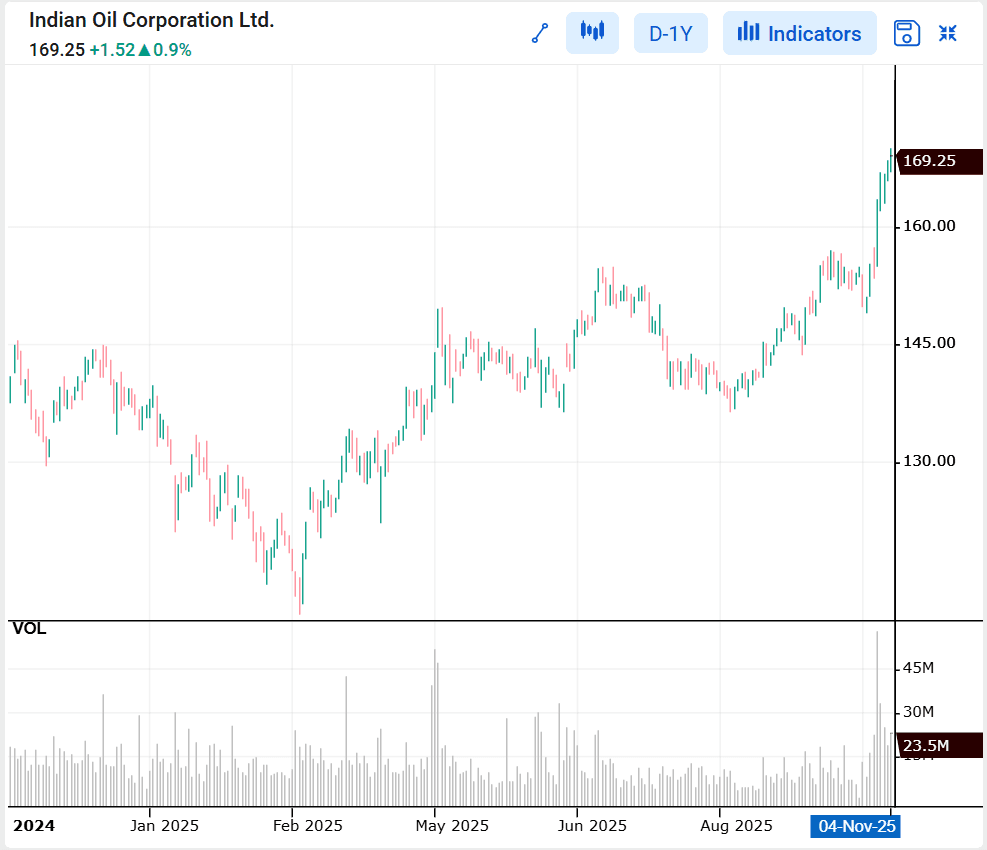Image resolution: width=987 pixels, height=850 pixels.
Task: Select the line drawing tool icon
Action: tap(540, 33)
